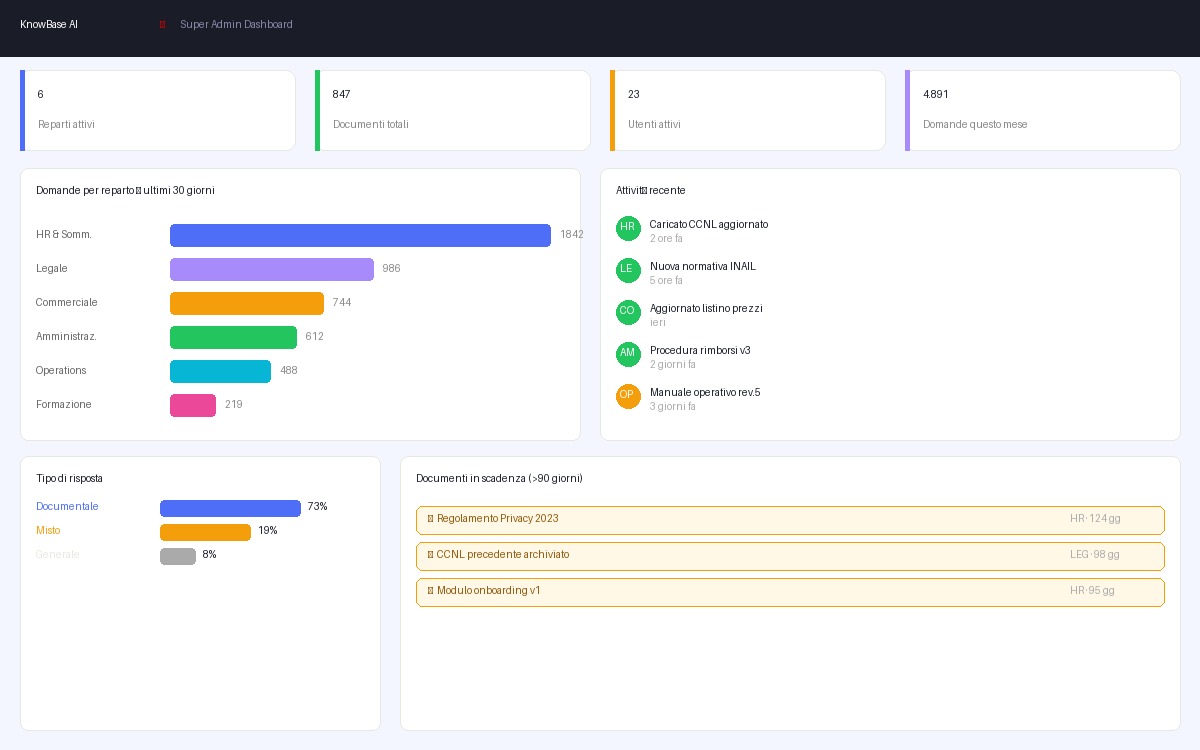
Task: Click the HR & Somm. bar in the chart
Action: (x=360, y=235)
